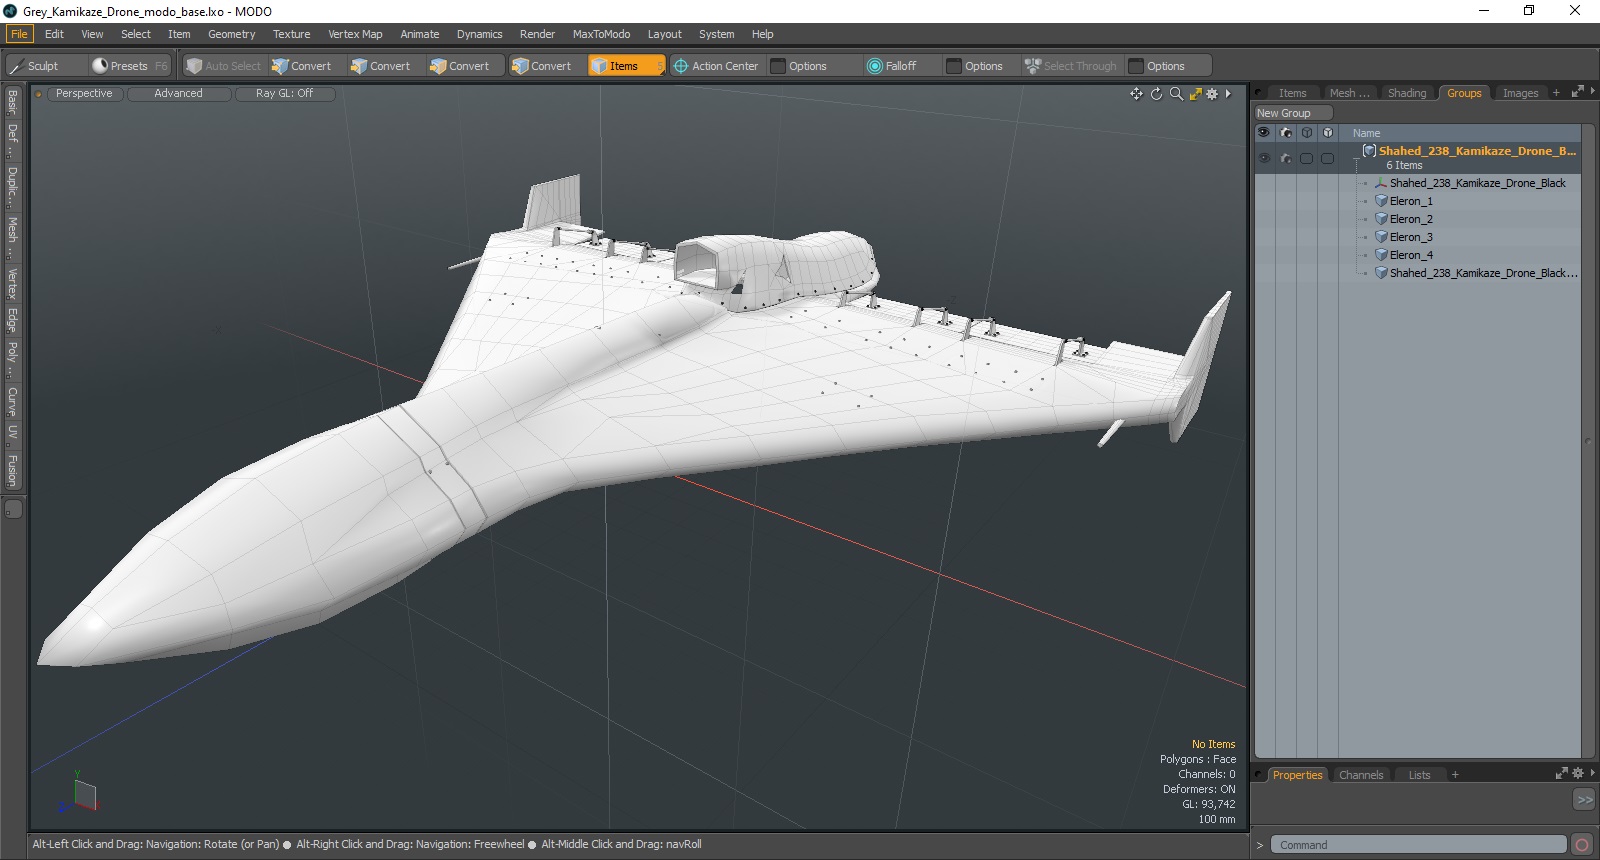
Task: Open the Perspective view type dropdown
Action: [84, 93]
